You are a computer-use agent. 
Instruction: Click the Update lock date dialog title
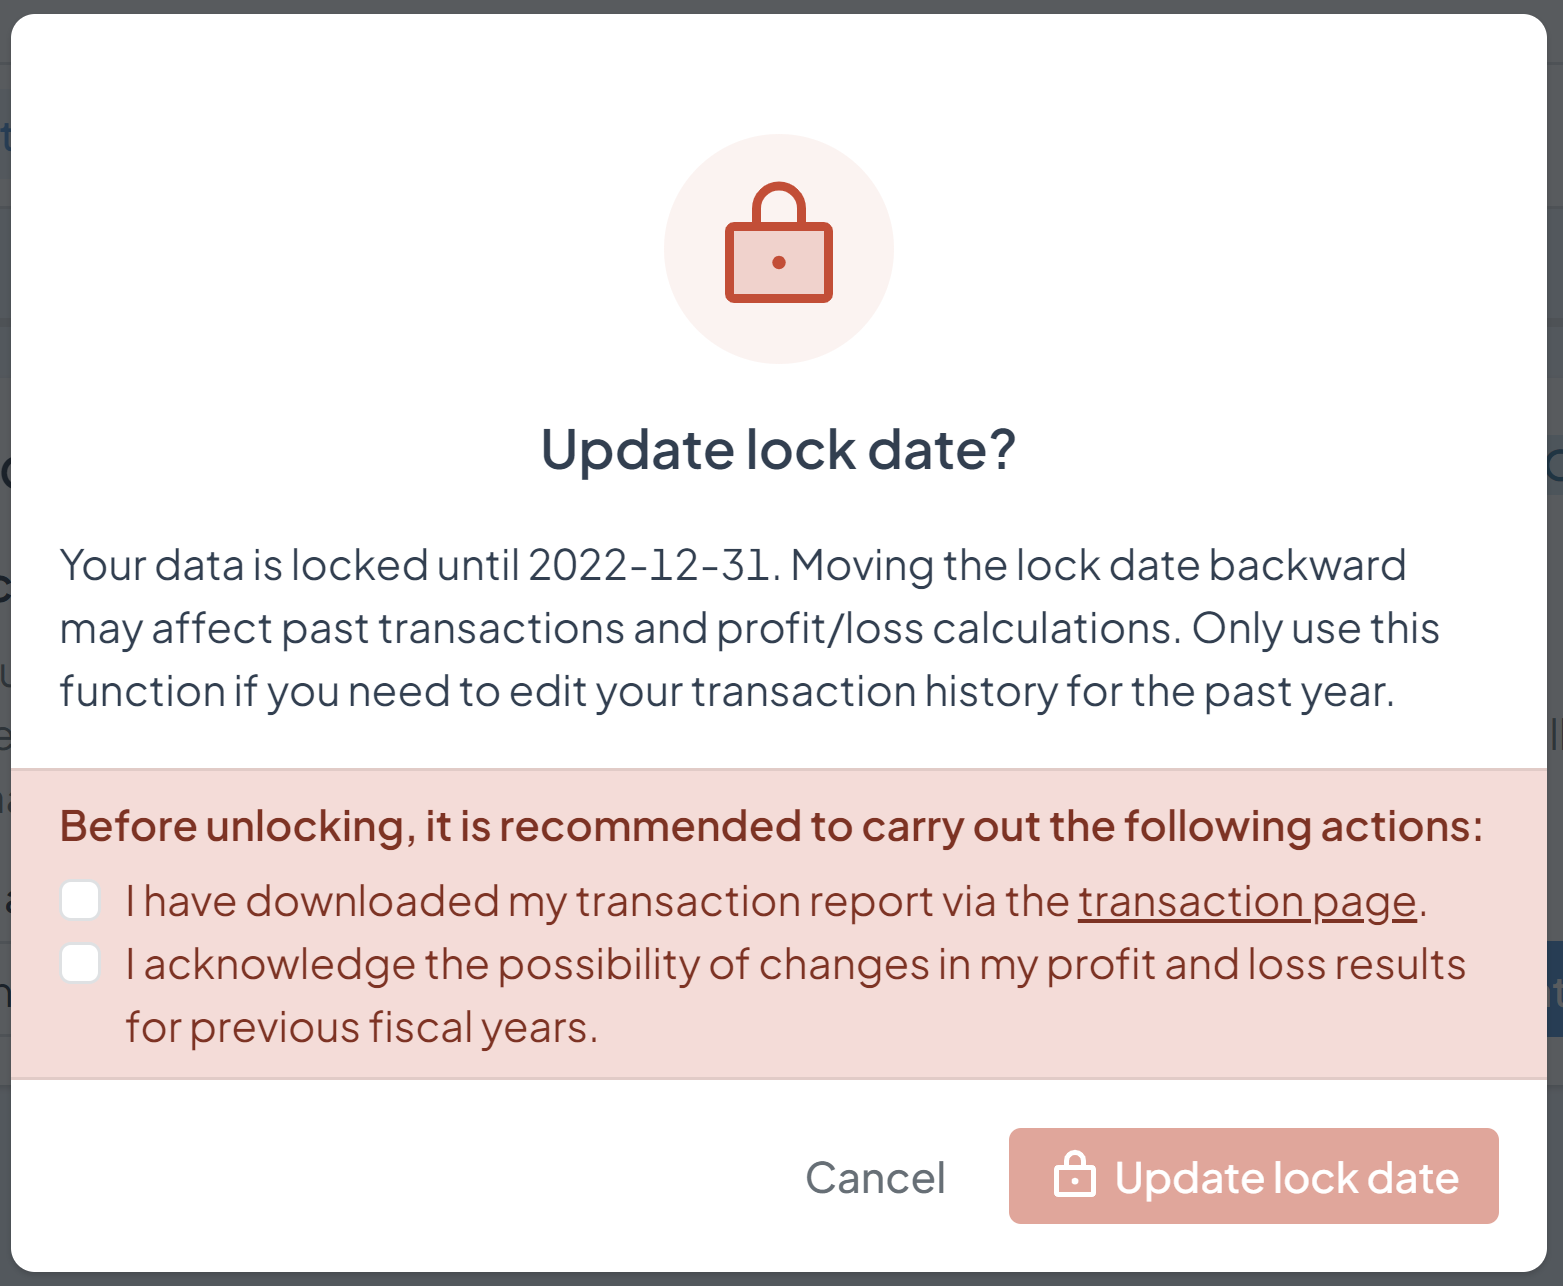coord(776,449)
